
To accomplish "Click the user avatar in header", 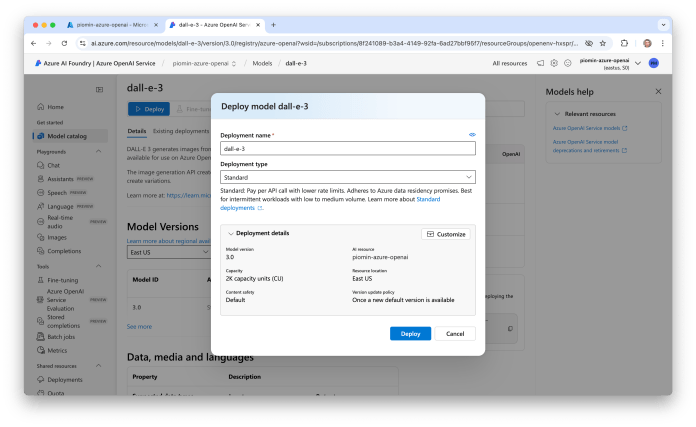I will pos(653,63).
